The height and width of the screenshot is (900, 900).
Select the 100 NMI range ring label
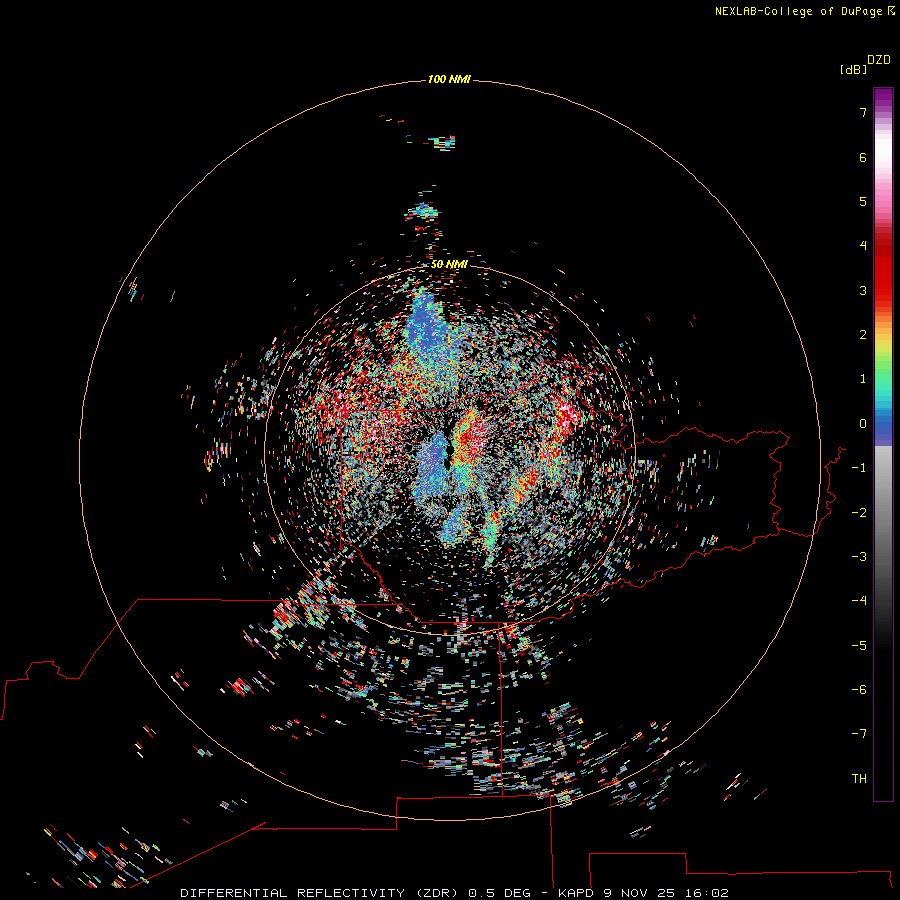click(449, 79)
